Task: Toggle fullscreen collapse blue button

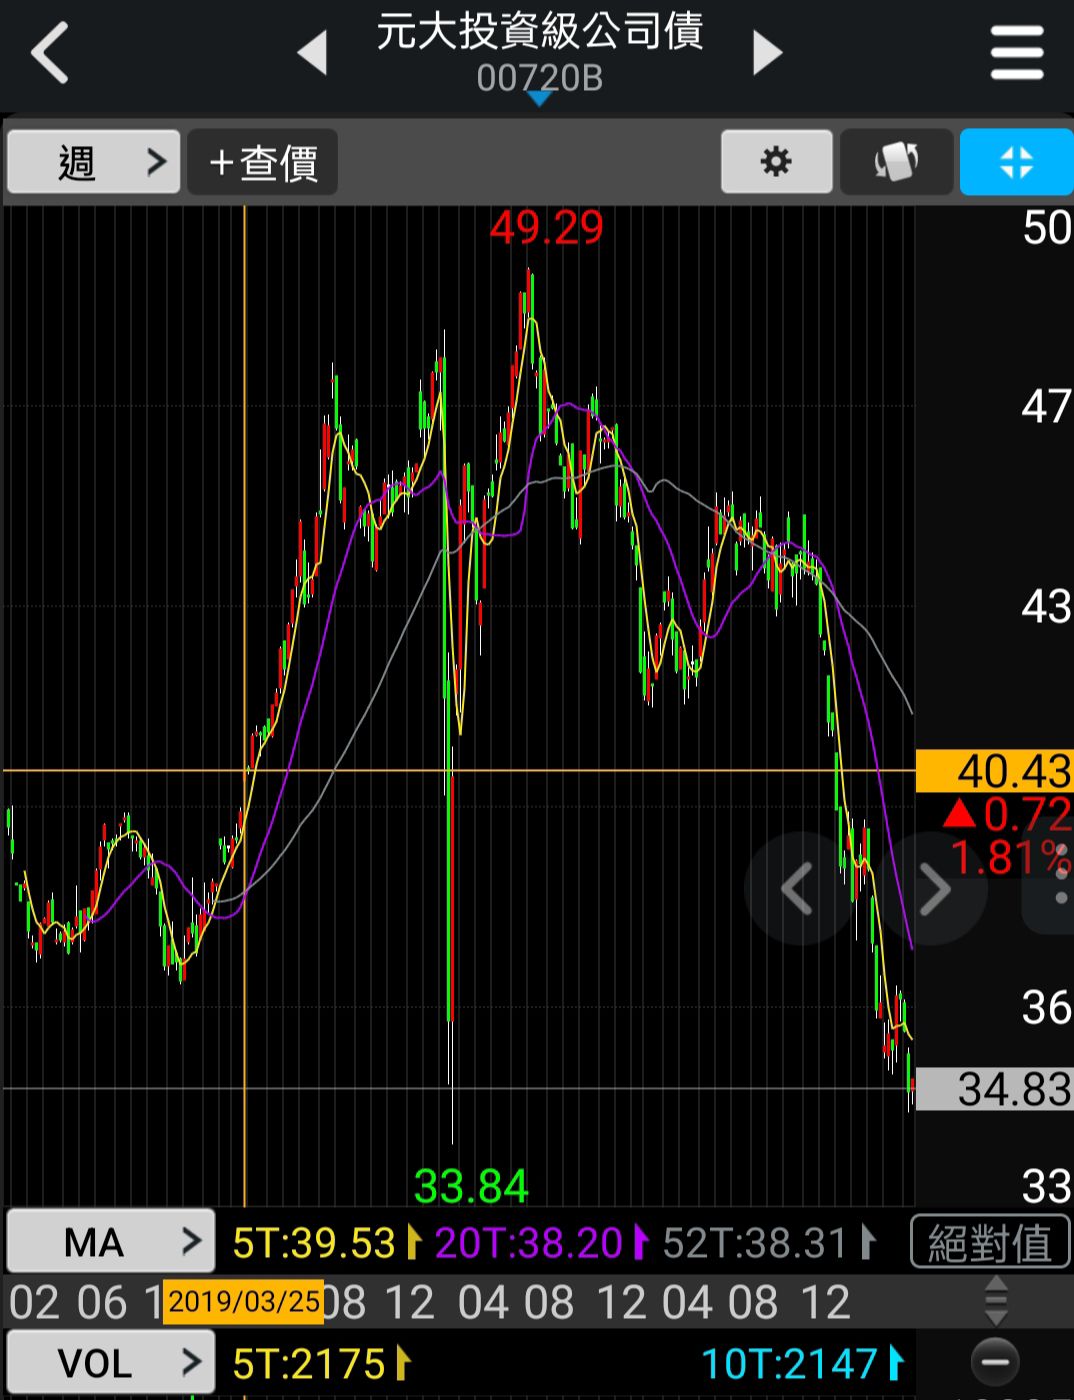Action: 1016,161
